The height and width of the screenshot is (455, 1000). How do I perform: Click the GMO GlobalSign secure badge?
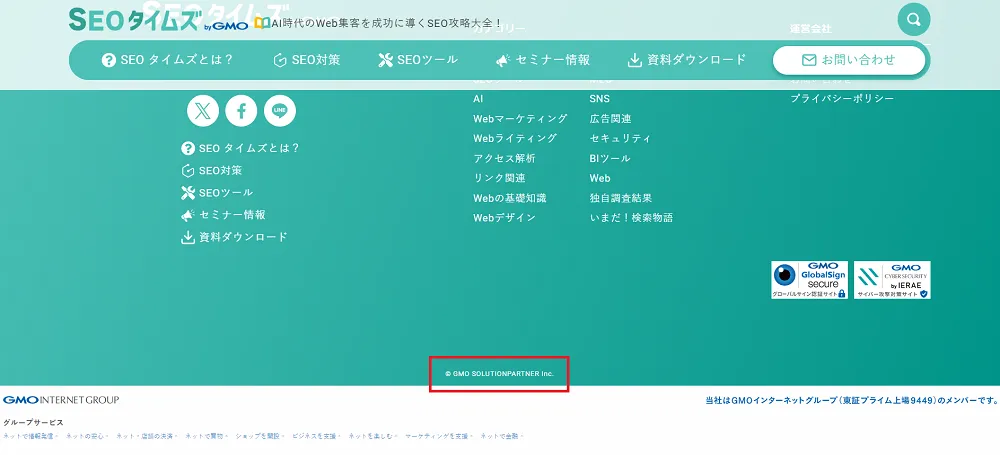[809, 280]
